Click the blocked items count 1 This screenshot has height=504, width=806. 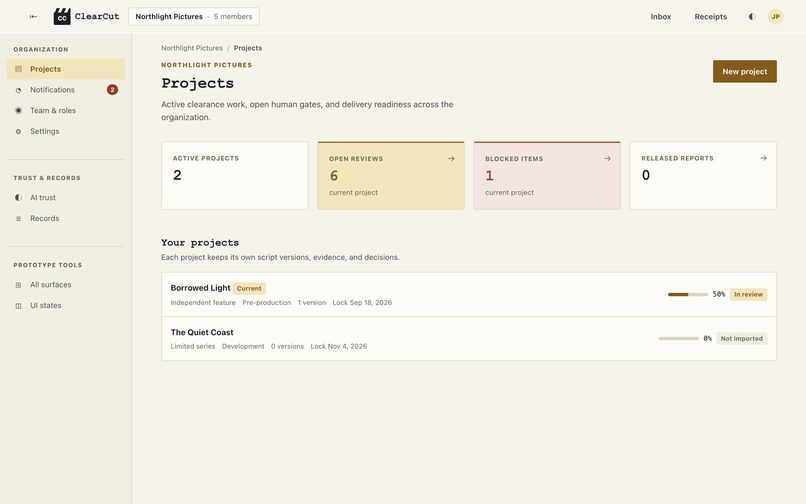pyautogui.click(x=489, y=176)
